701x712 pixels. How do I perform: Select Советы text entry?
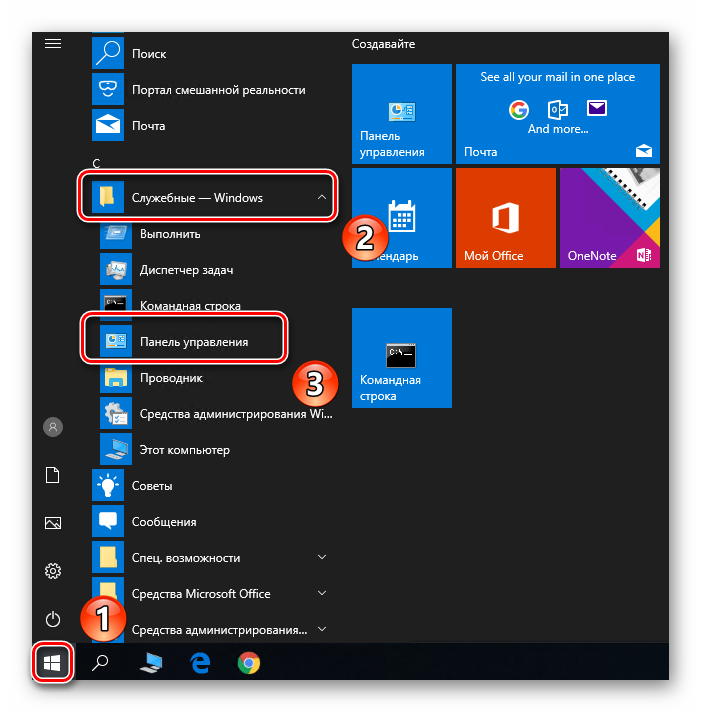[x=152, y=486]
